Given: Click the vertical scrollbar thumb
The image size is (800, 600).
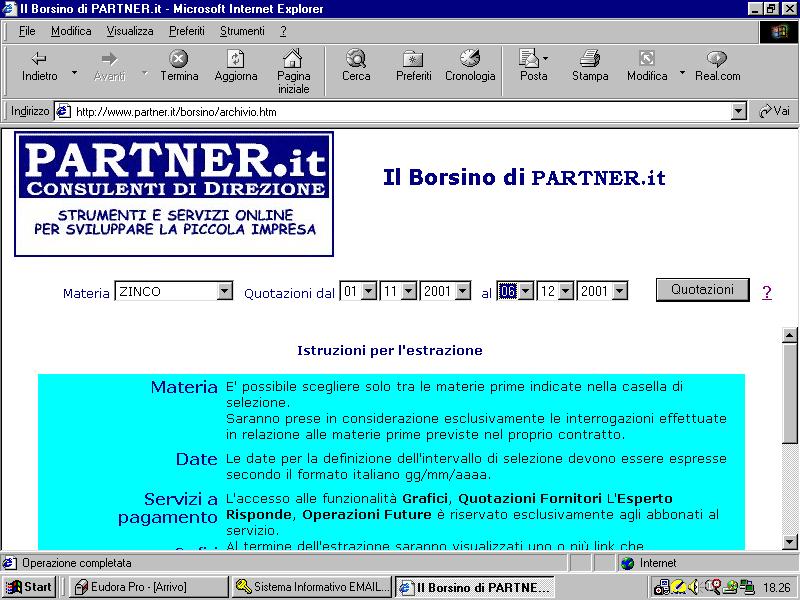Looking at the screenshot, I should point(790,395).
